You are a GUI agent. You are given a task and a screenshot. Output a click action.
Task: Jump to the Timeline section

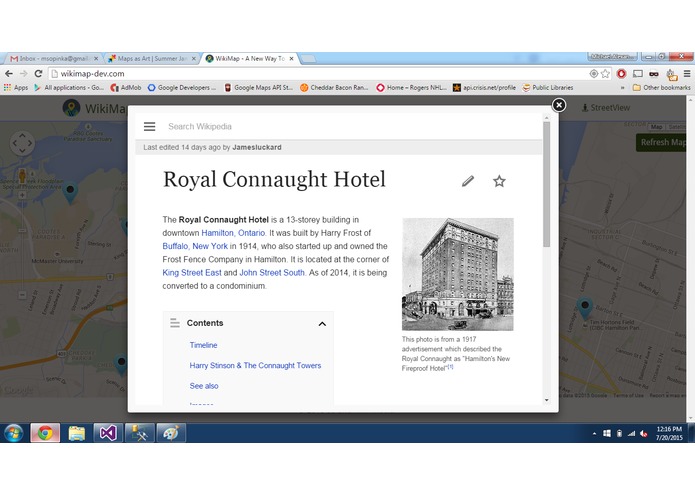(x=203, y=345)
